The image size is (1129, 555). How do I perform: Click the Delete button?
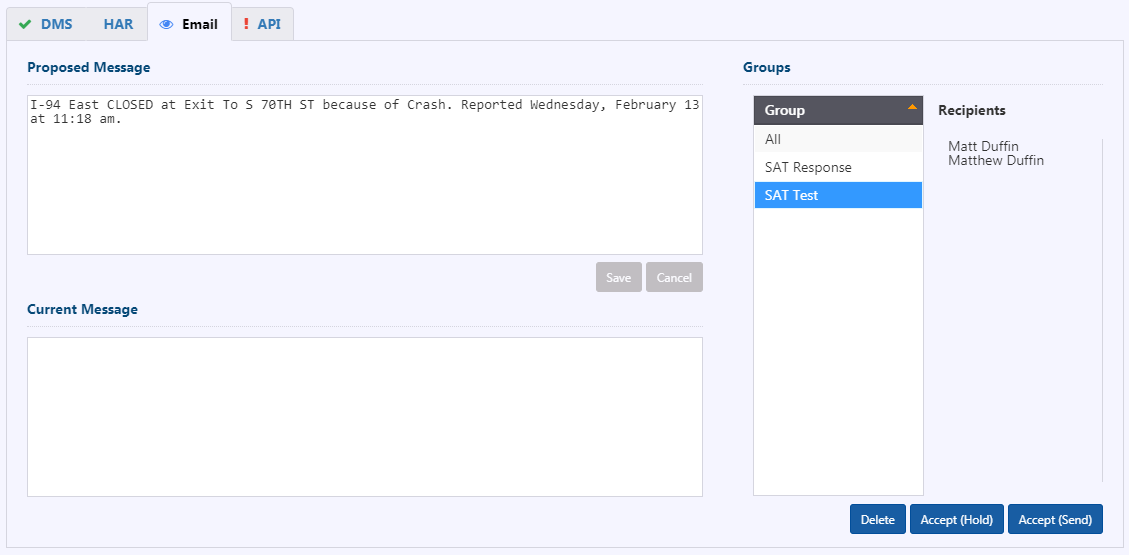878,519
